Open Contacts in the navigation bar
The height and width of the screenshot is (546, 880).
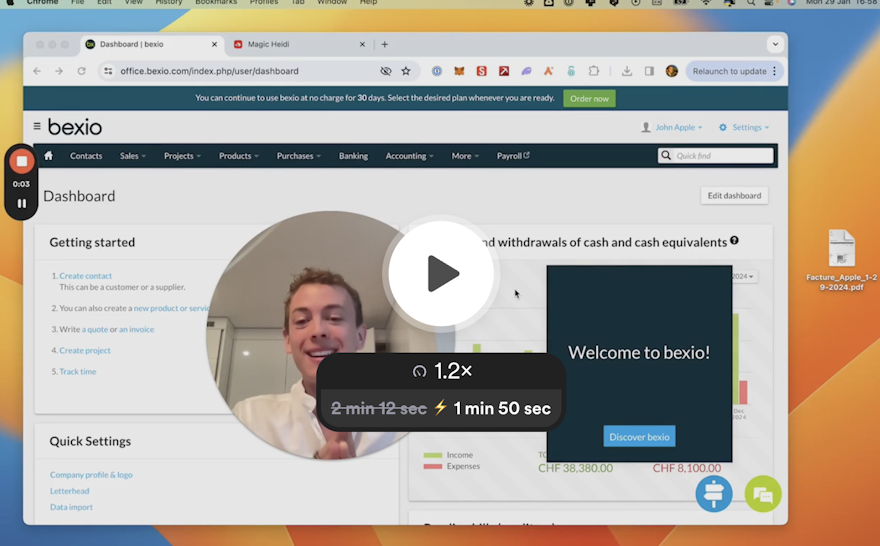[x=86, y=155]
